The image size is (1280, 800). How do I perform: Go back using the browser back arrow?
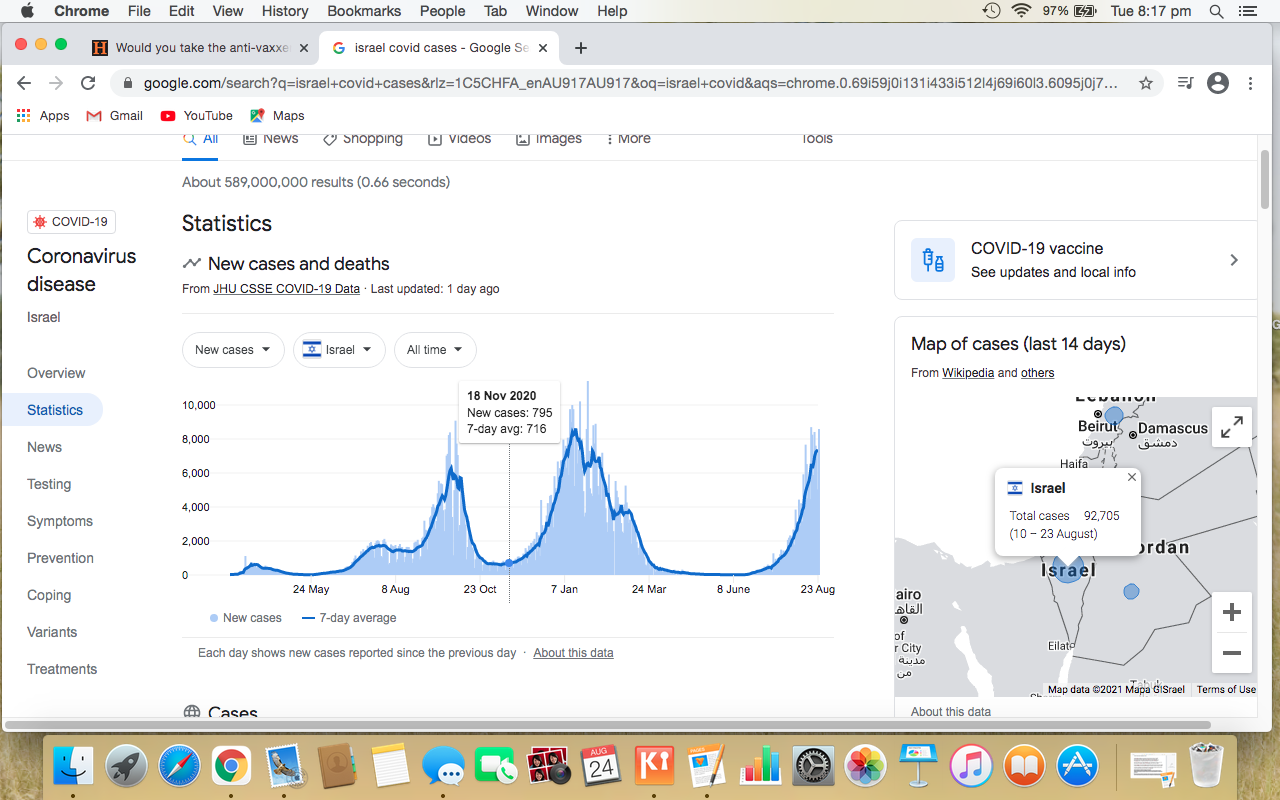(24, 84)
